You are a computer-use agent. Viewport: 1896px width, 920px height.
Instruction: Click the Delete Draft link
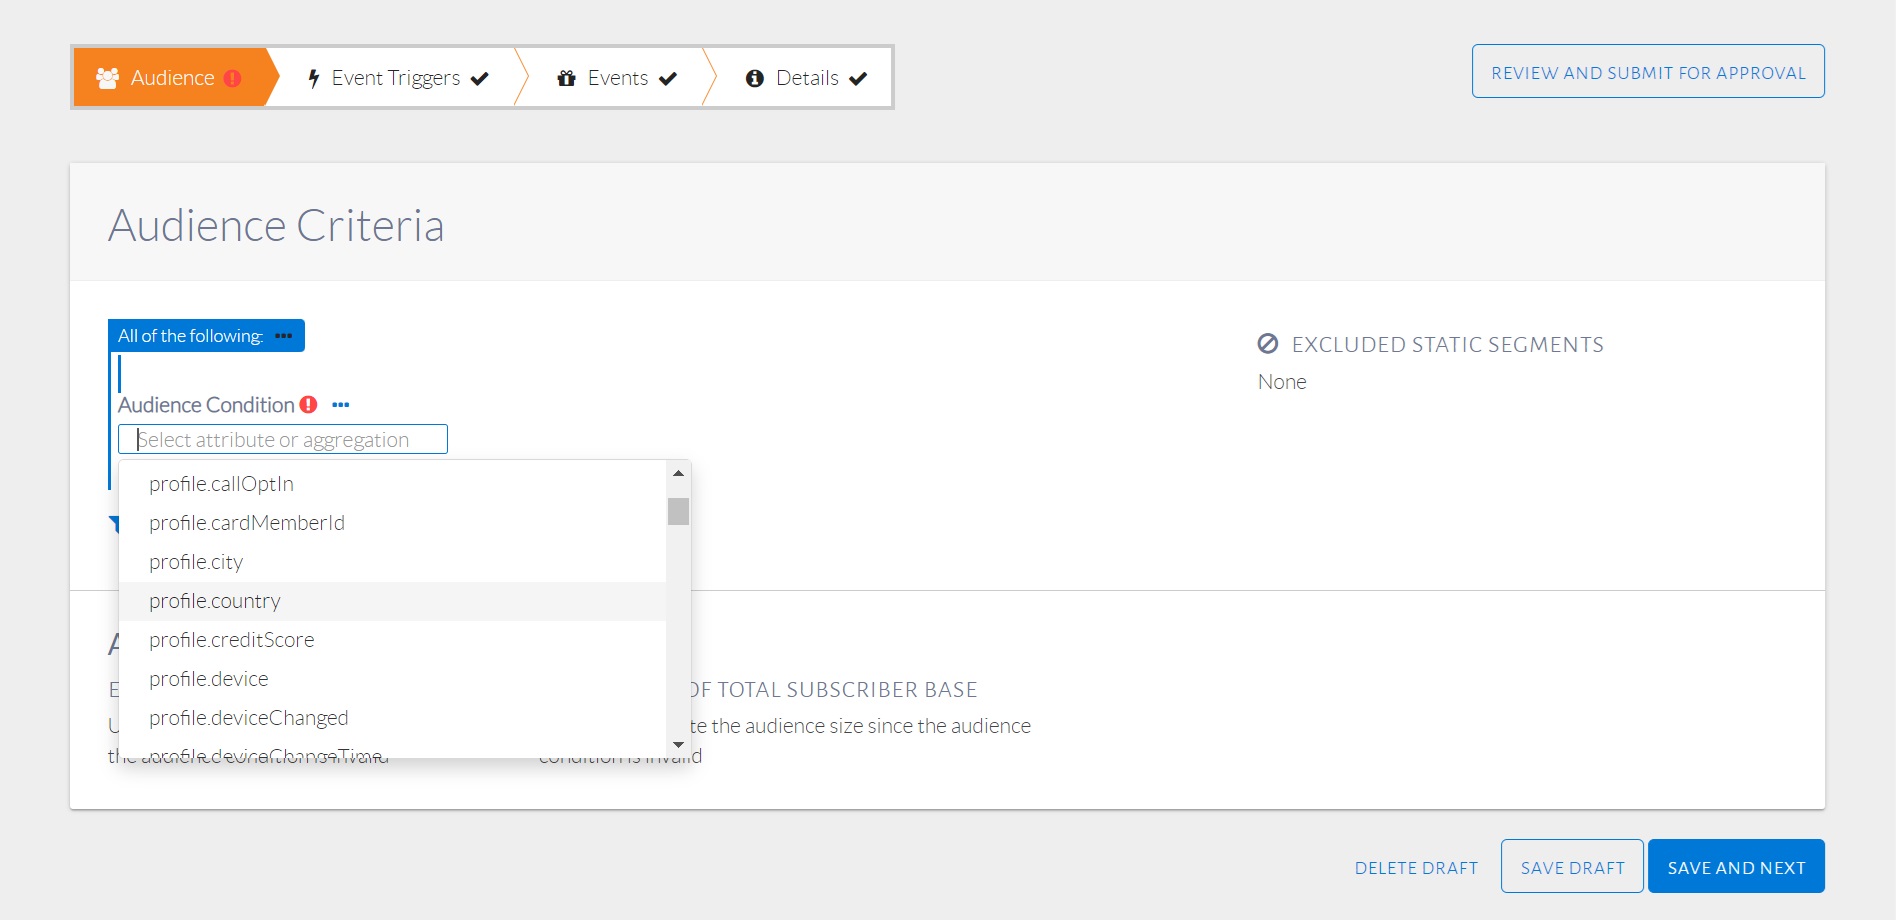pyautogui.click(x=1416, y=868)
